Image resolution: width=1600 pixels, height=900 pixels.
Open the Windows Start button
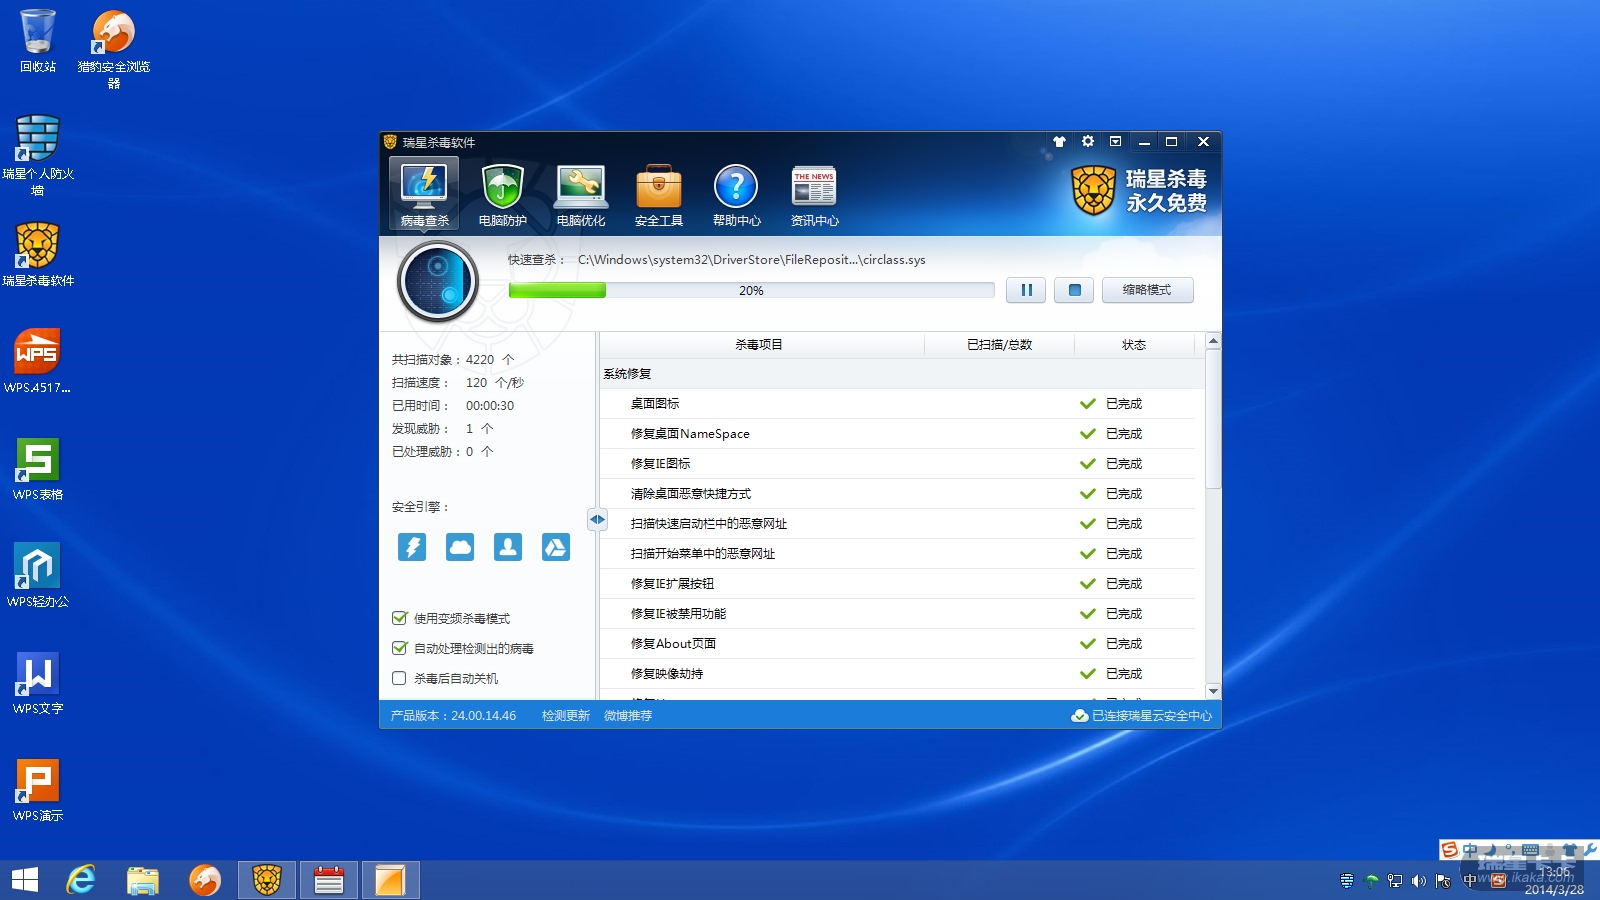(x=24, y=880)
